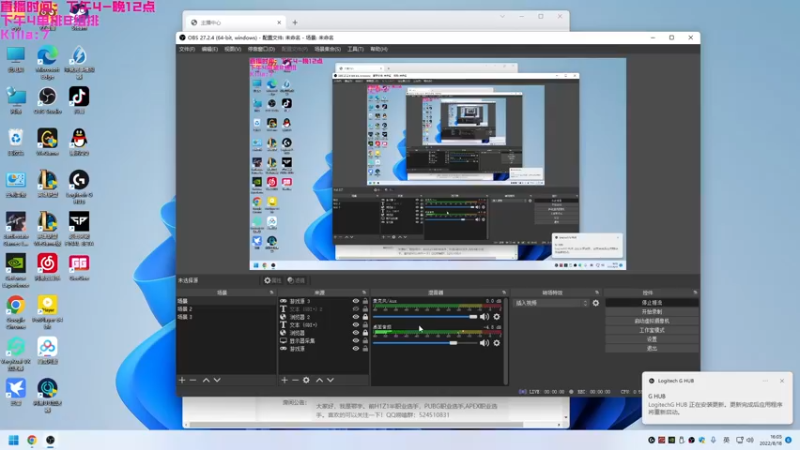
Task: Toggle visibility of 显示器采集 source
Action: coord(356,341)
